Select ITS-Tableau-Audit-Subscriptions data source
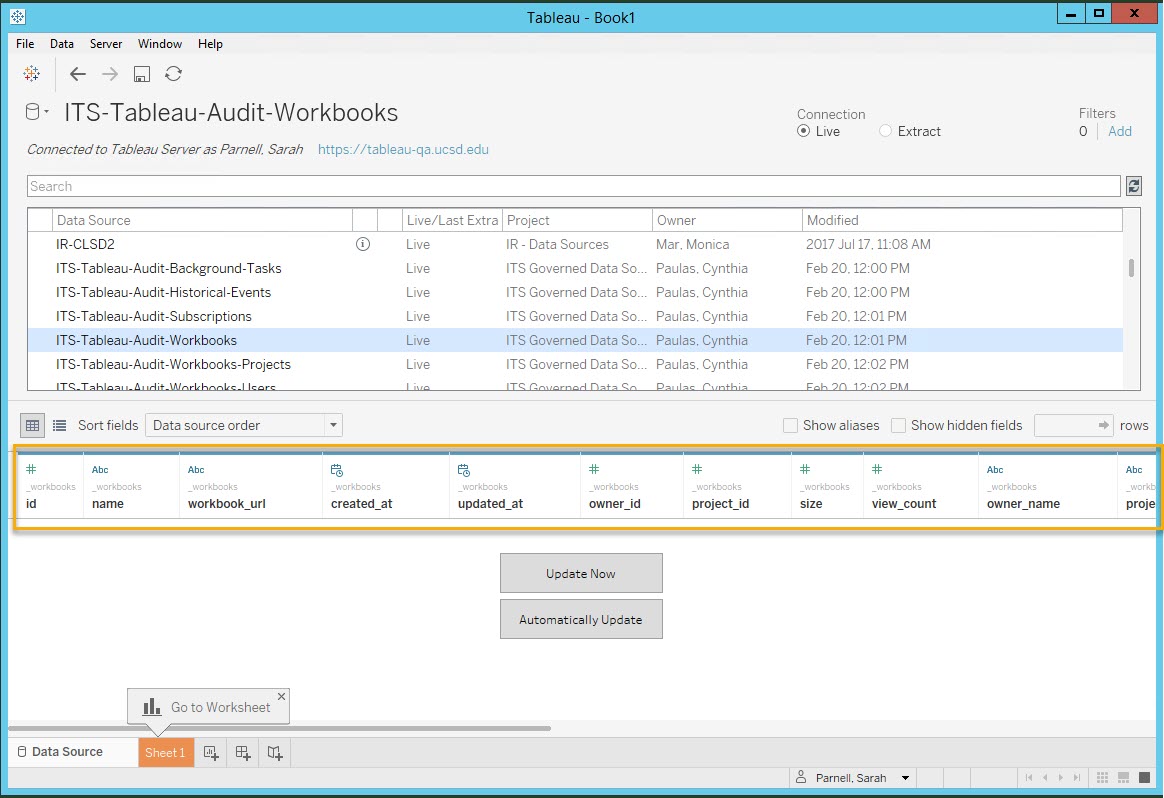This screenshot has height=798, width=1164. (575, 316)
